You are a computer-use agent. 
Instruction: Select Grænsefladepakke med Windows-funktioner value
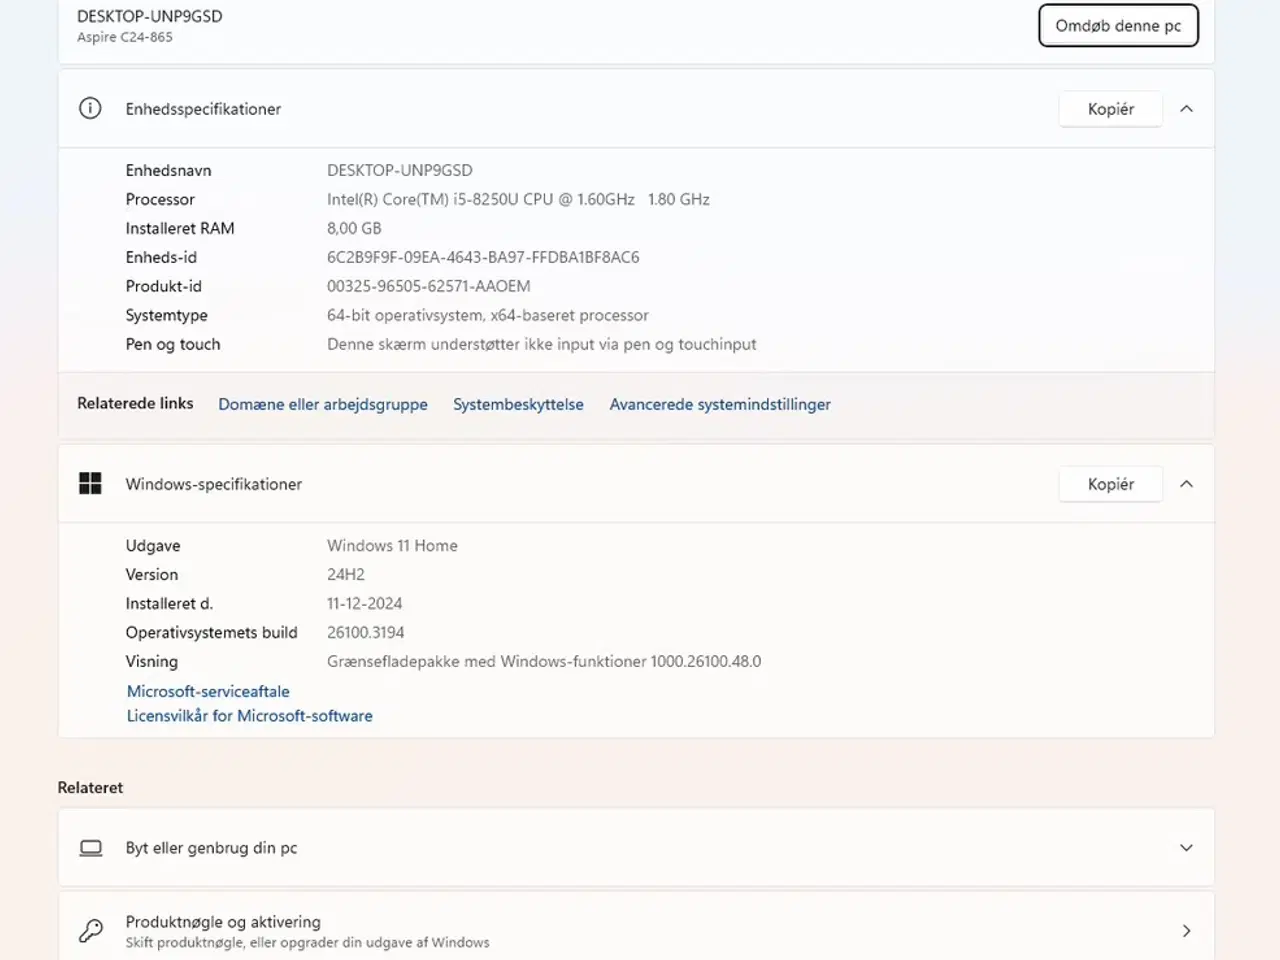coord(544,662)
